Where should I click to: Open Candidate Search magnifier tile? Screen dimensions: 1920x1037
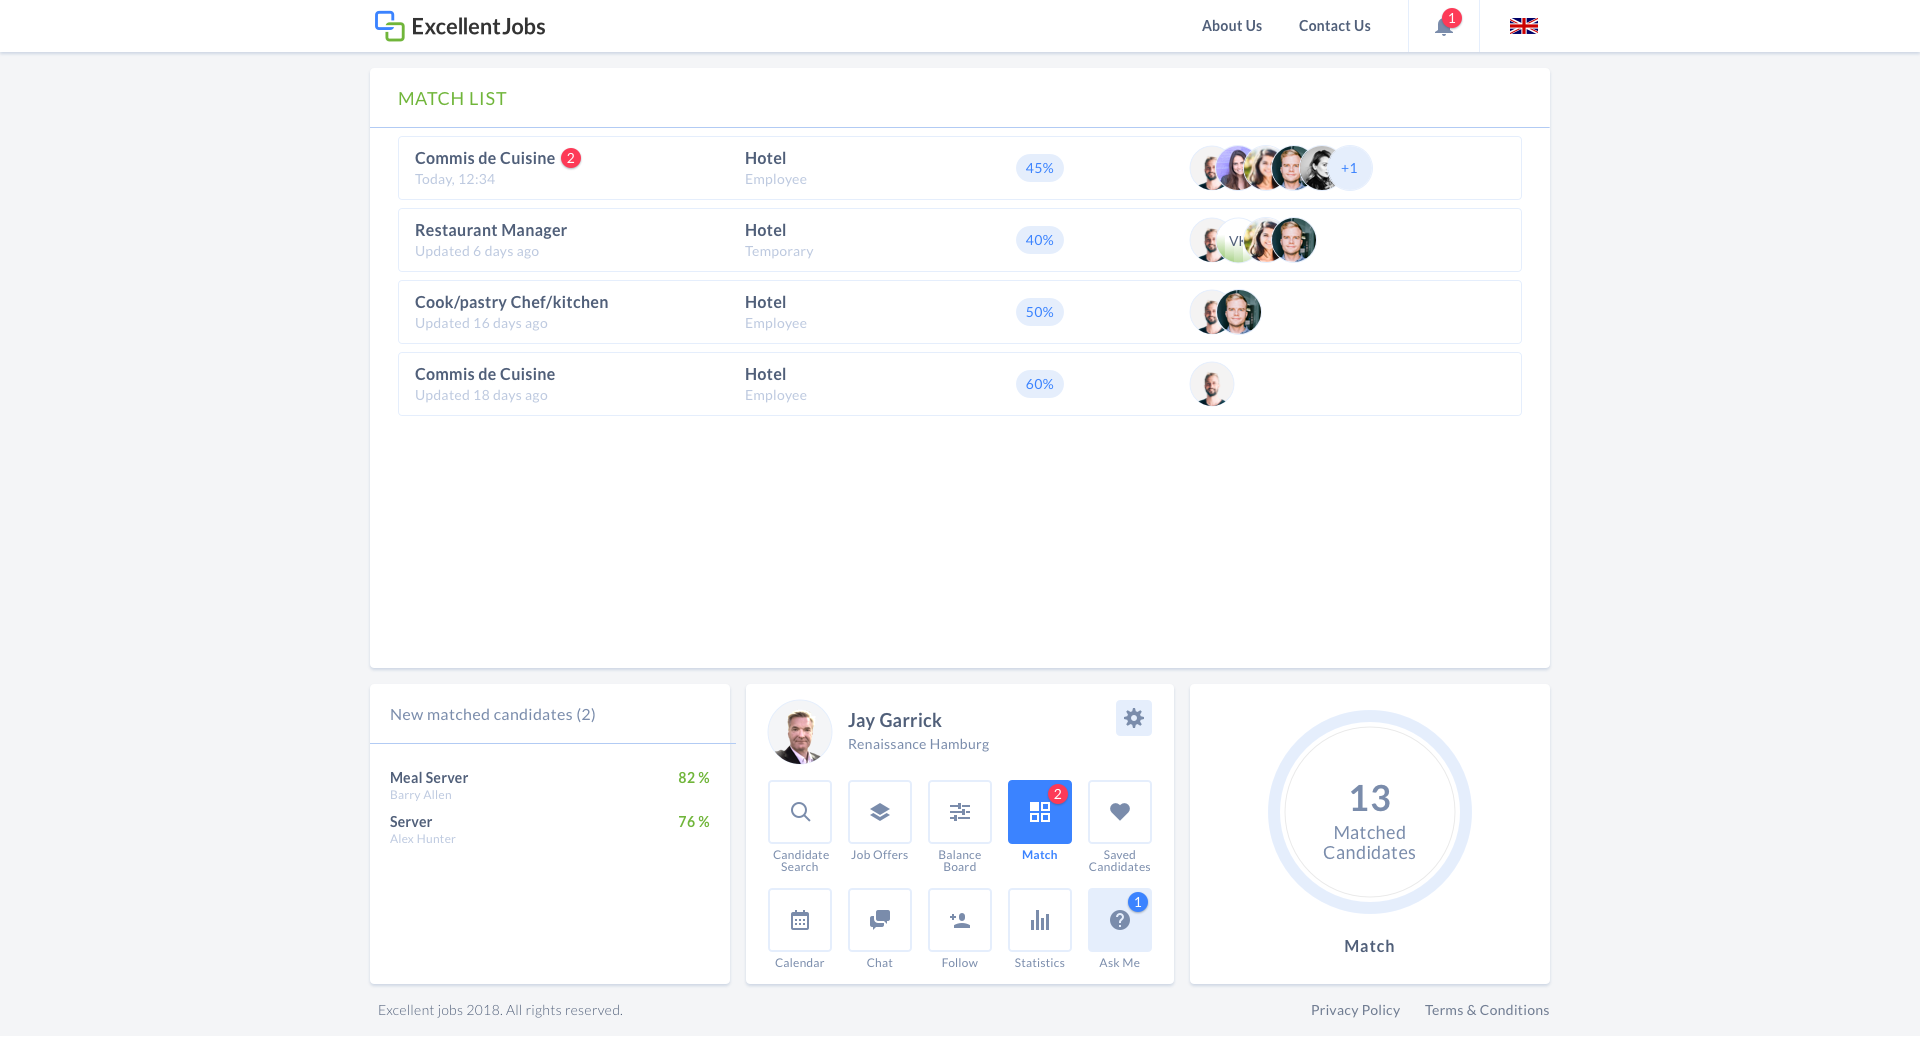point(800,812)
